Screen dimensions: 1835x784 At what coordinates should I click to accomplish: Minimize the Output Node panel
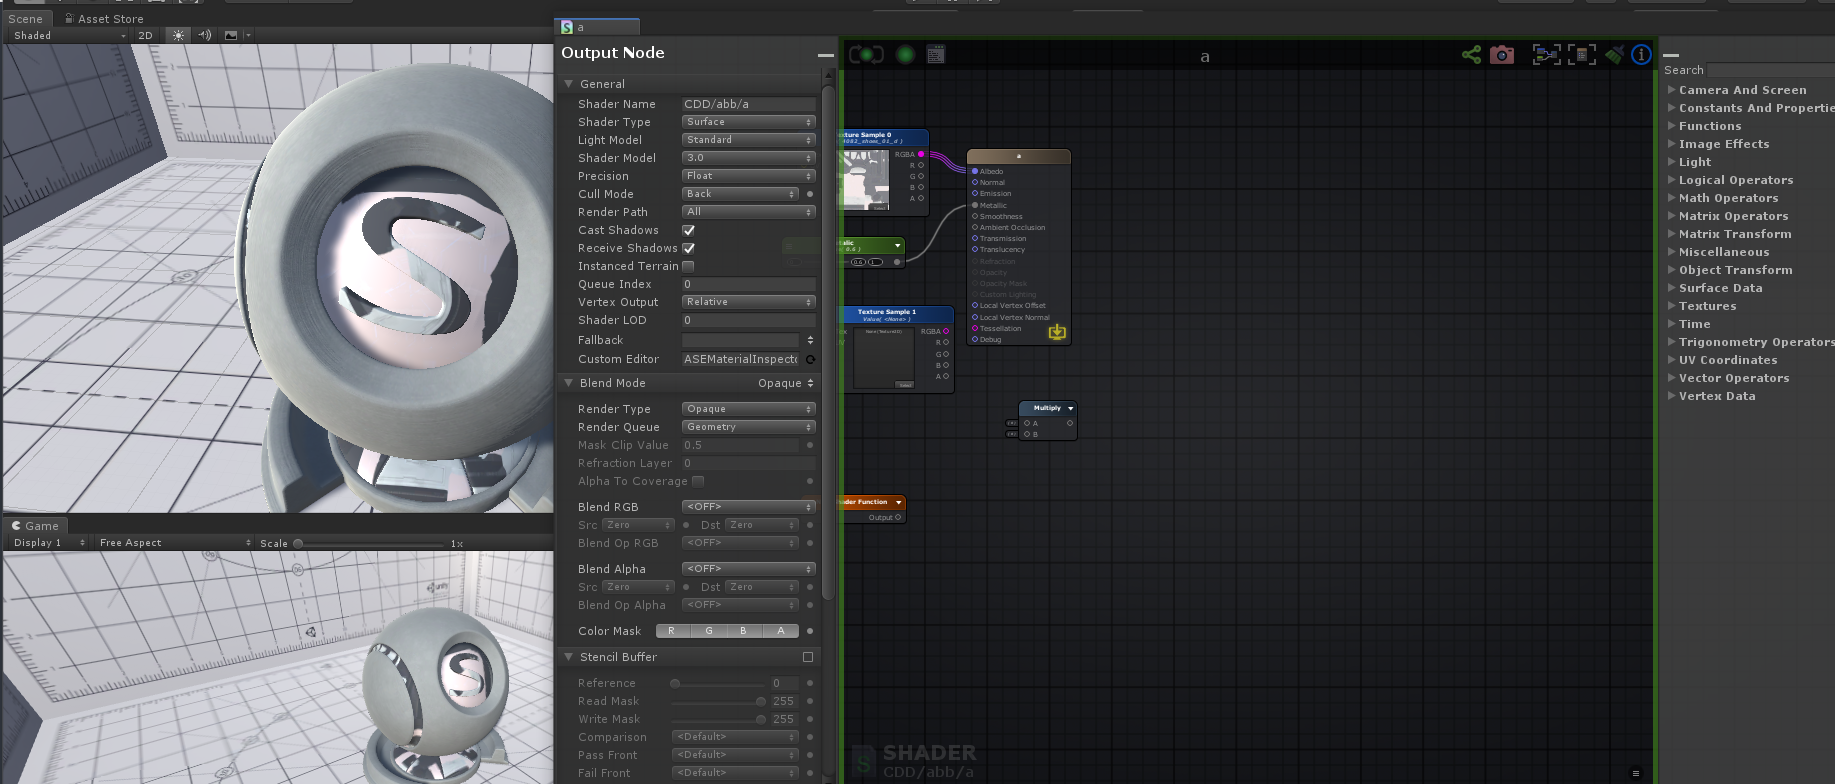[825, 55]
